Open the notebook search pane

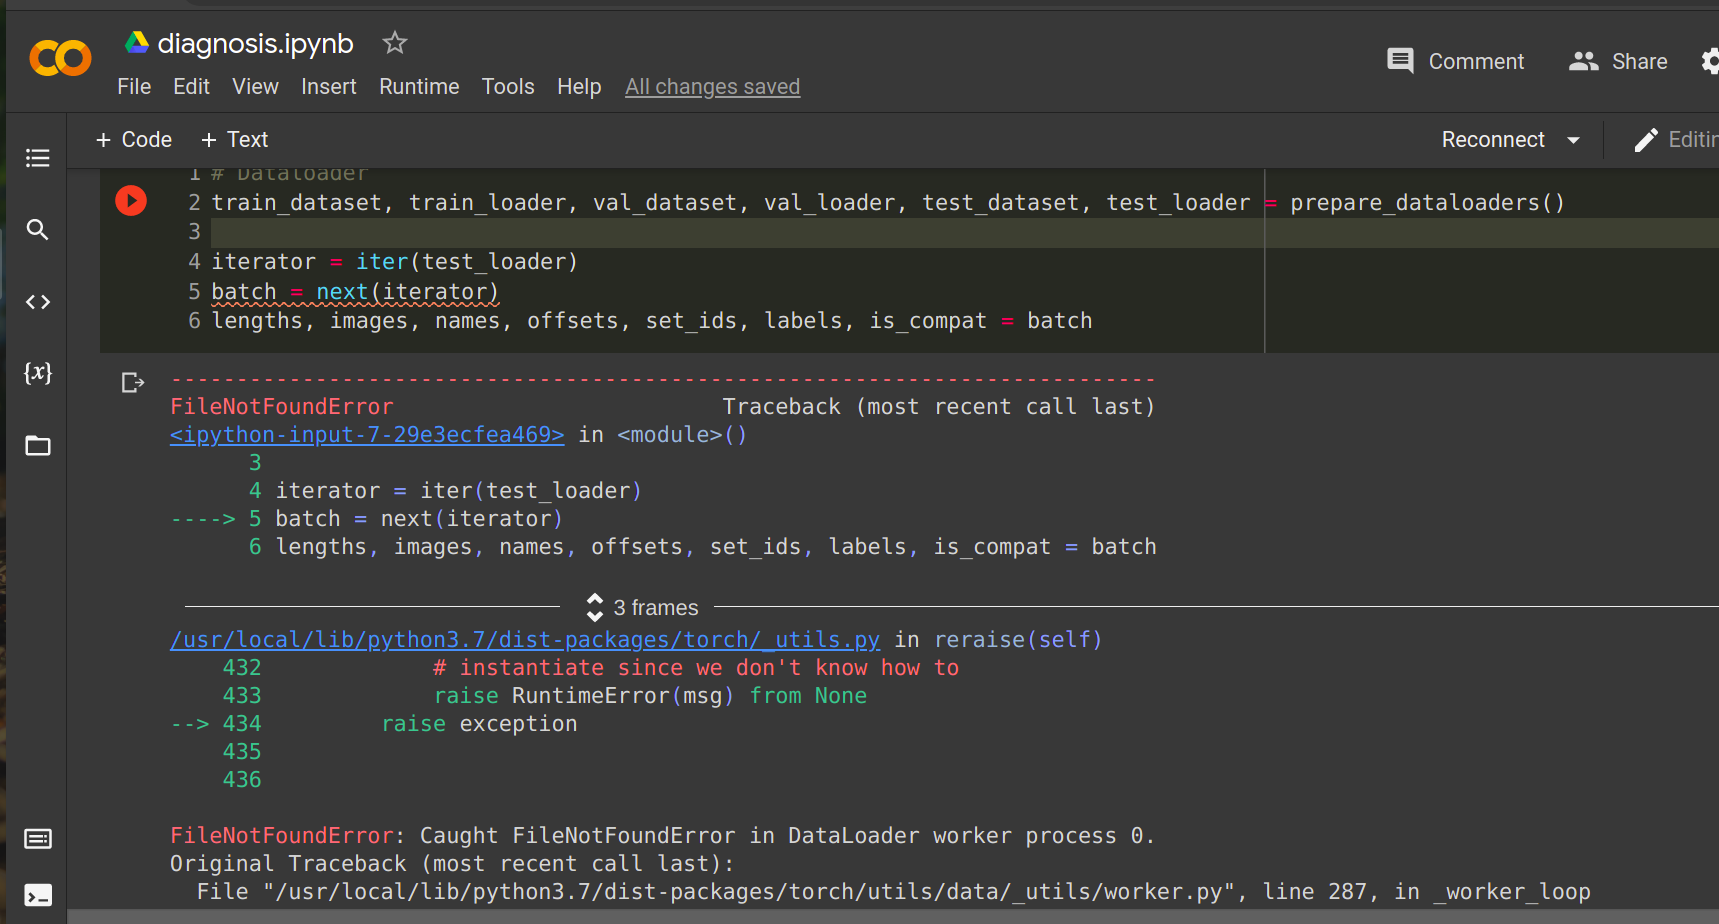coord(37,229)
